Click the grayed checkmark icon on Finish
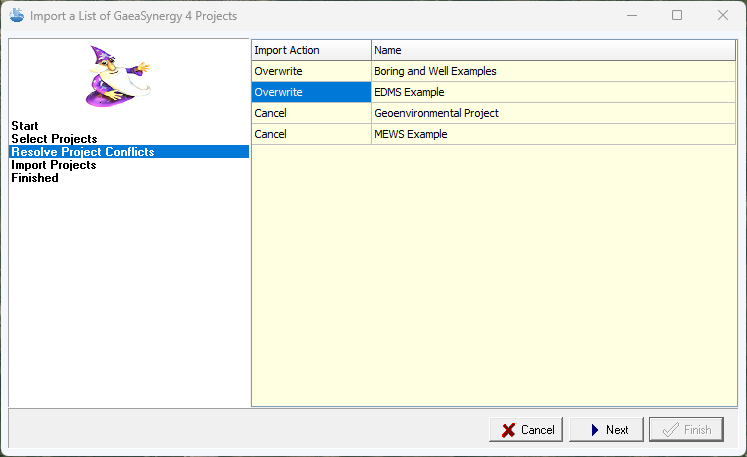Viewport: 747px width, 457px height. coord(670,430)
